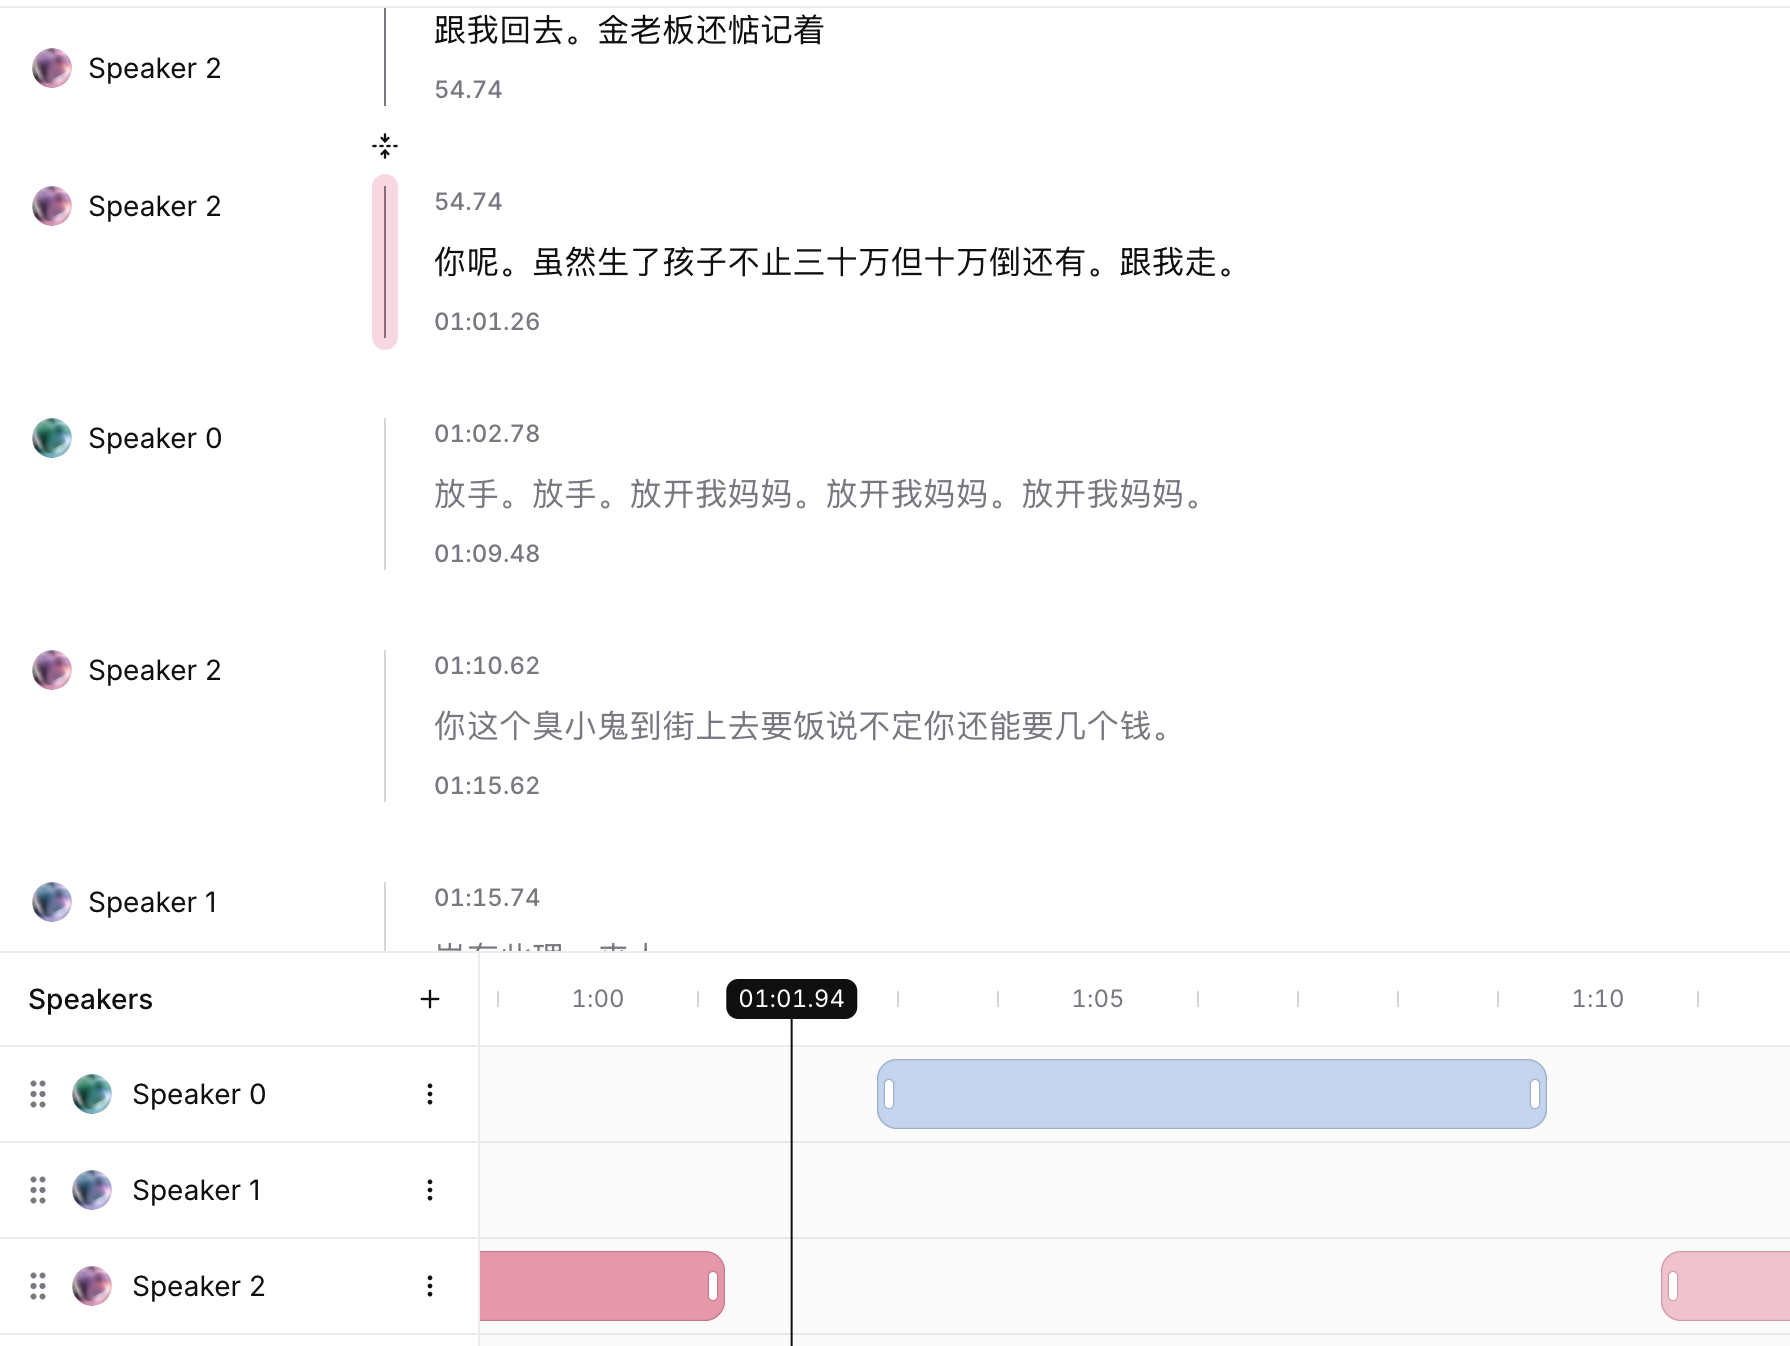
Task: Open Speaker 1 options menu in Speakers panel
Action: (x=430, y=1190)
